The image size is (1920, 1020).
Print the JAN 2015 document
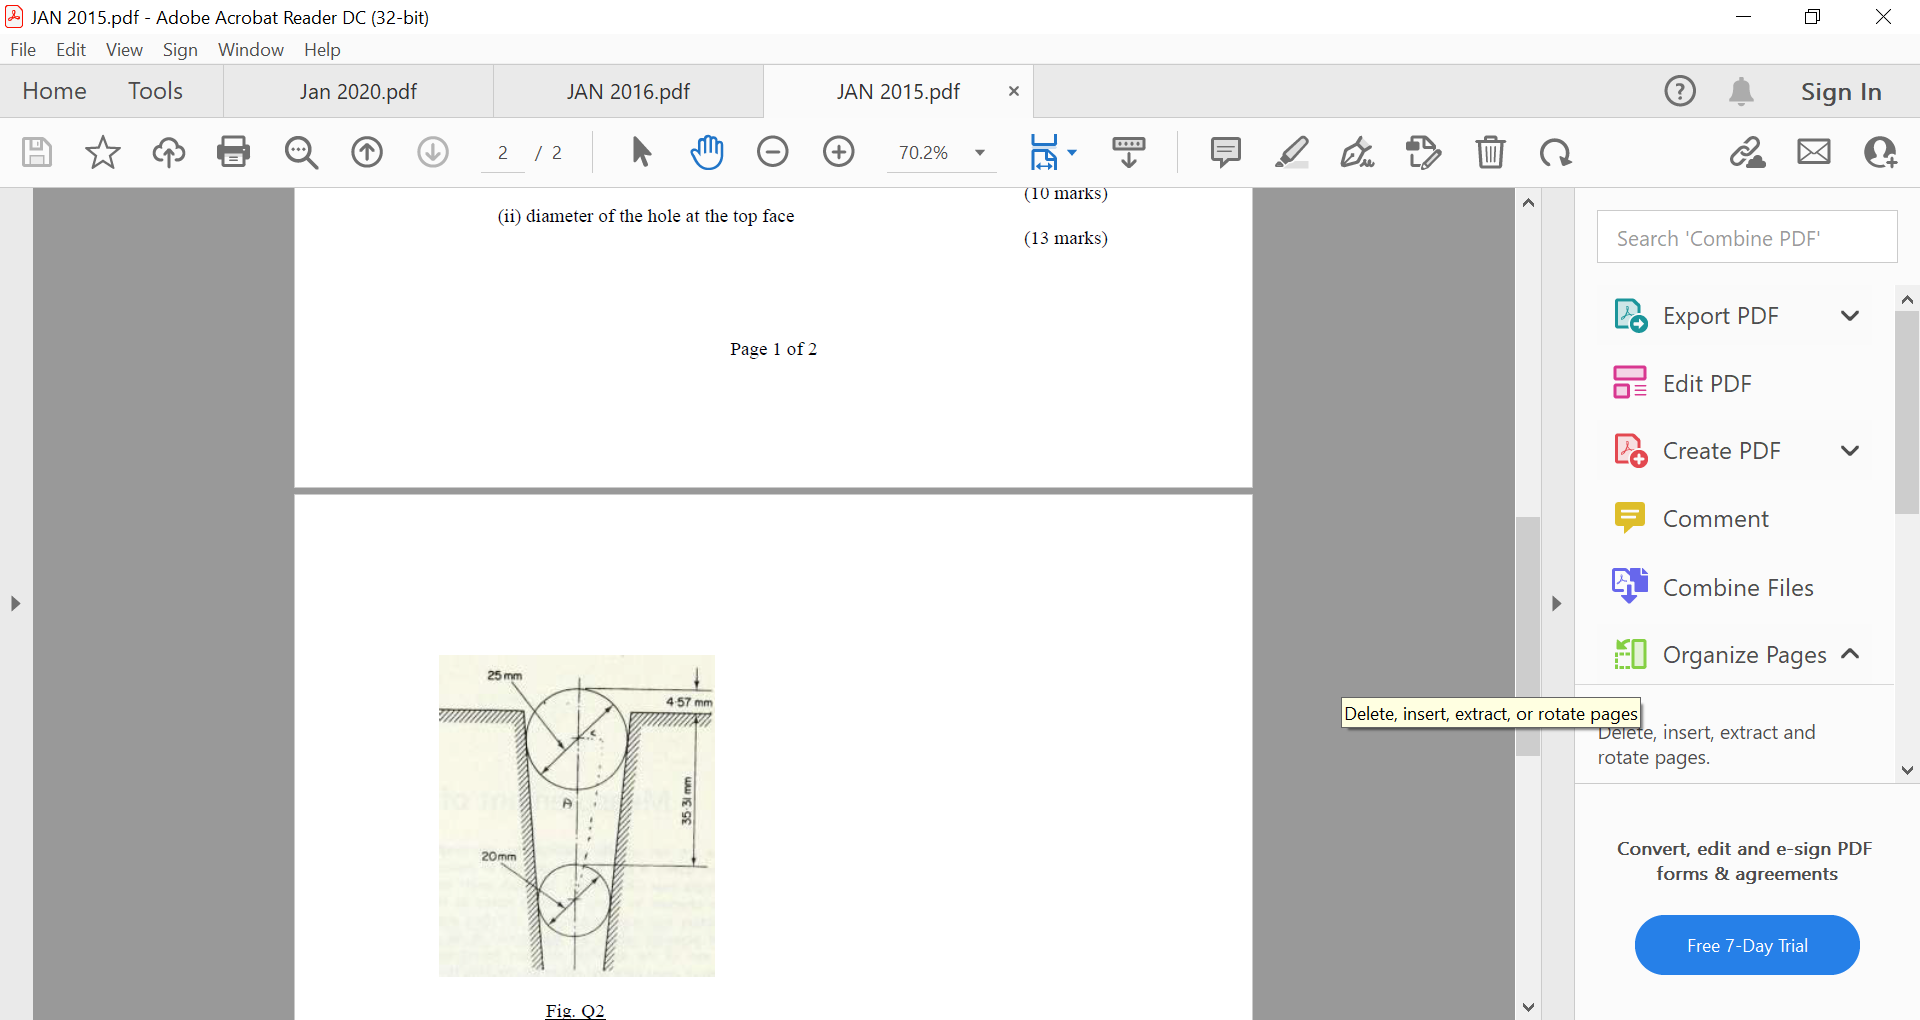[233, 152]
